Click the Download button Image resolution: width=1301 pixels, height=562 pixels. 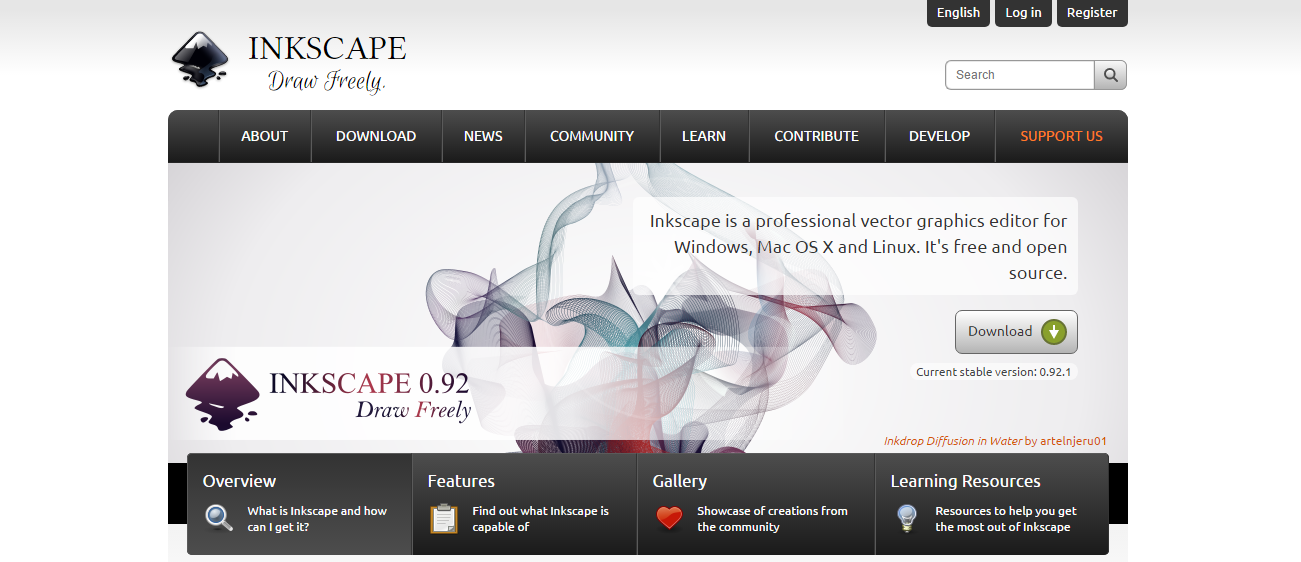(1016, 332)
